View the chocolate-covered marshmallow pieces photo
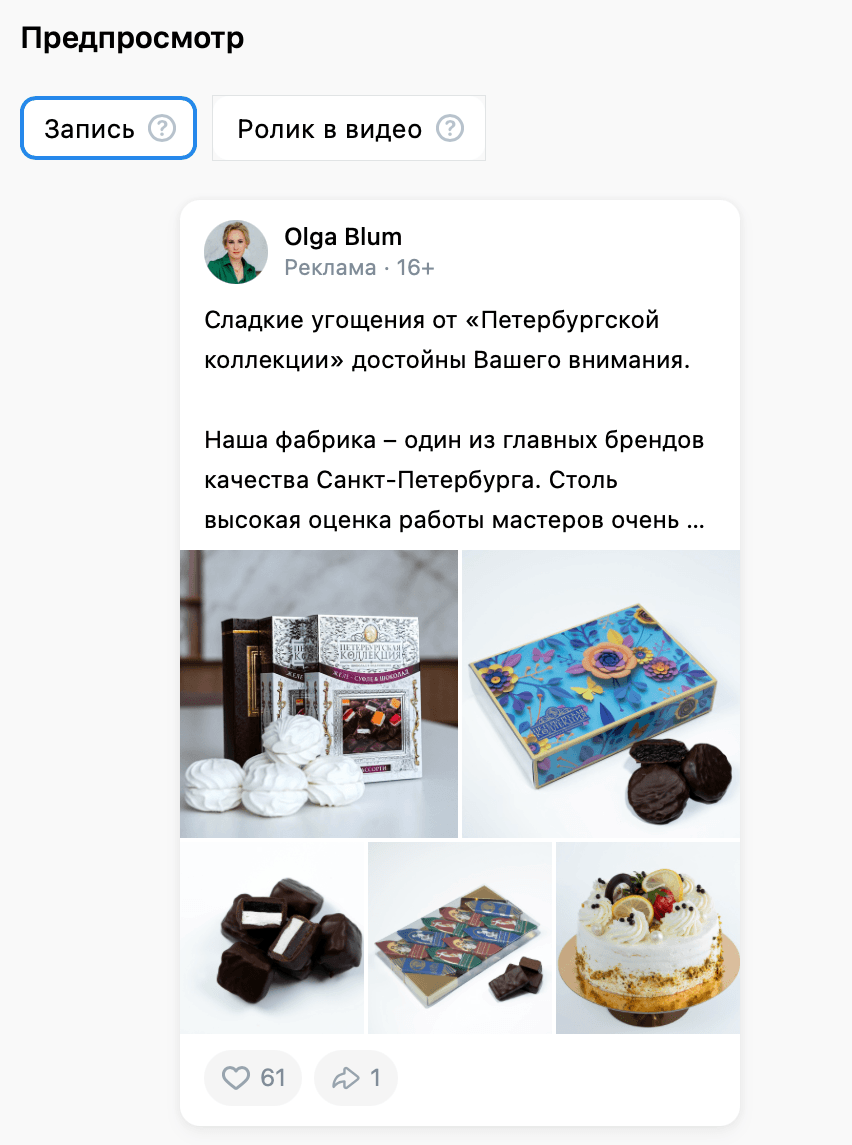 (x=272, y=938)
